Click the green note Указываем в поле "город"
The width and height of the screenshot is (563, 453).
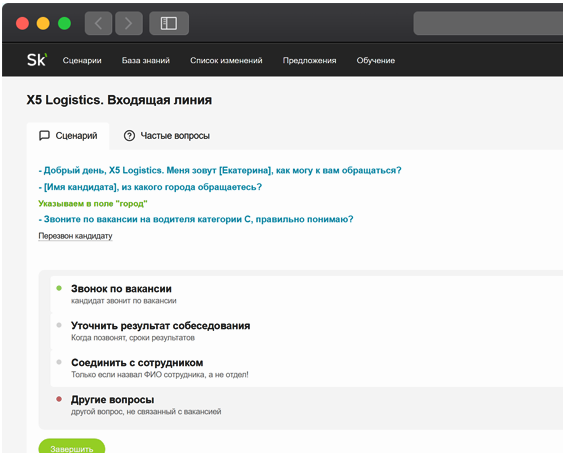click(93, 204)
